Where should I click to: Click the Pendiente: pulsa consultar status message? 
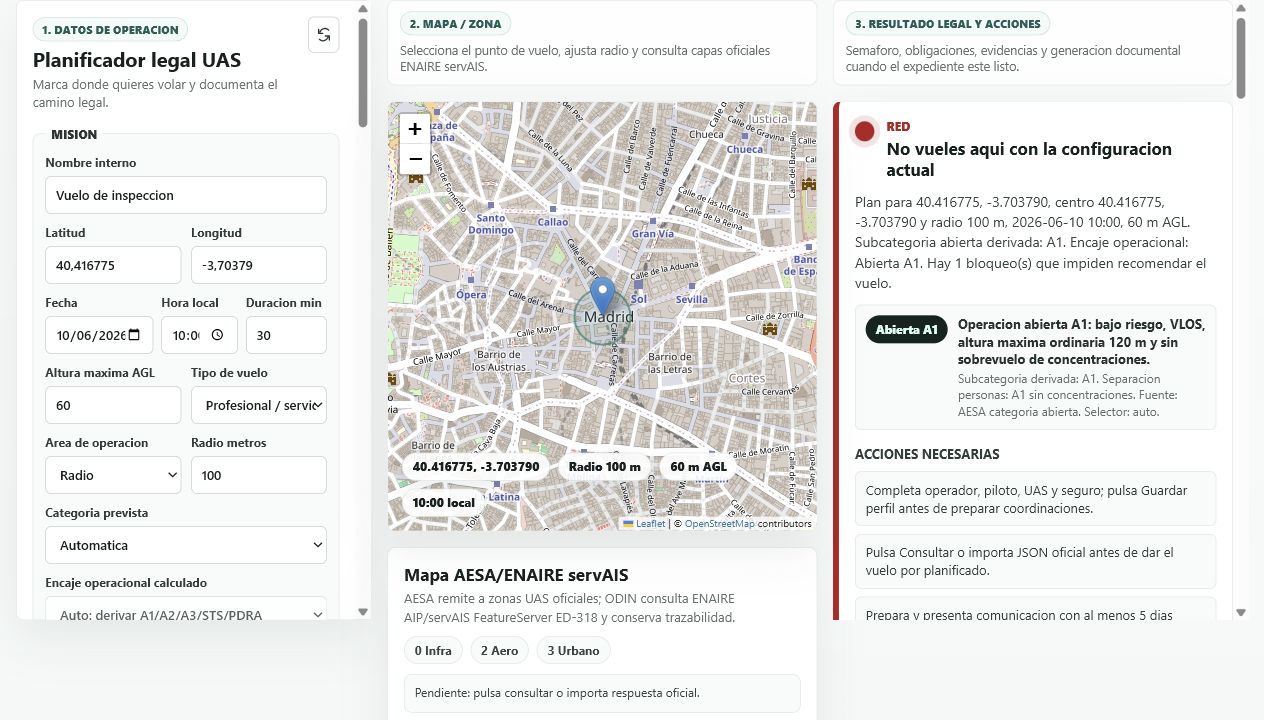coord(602,693)
